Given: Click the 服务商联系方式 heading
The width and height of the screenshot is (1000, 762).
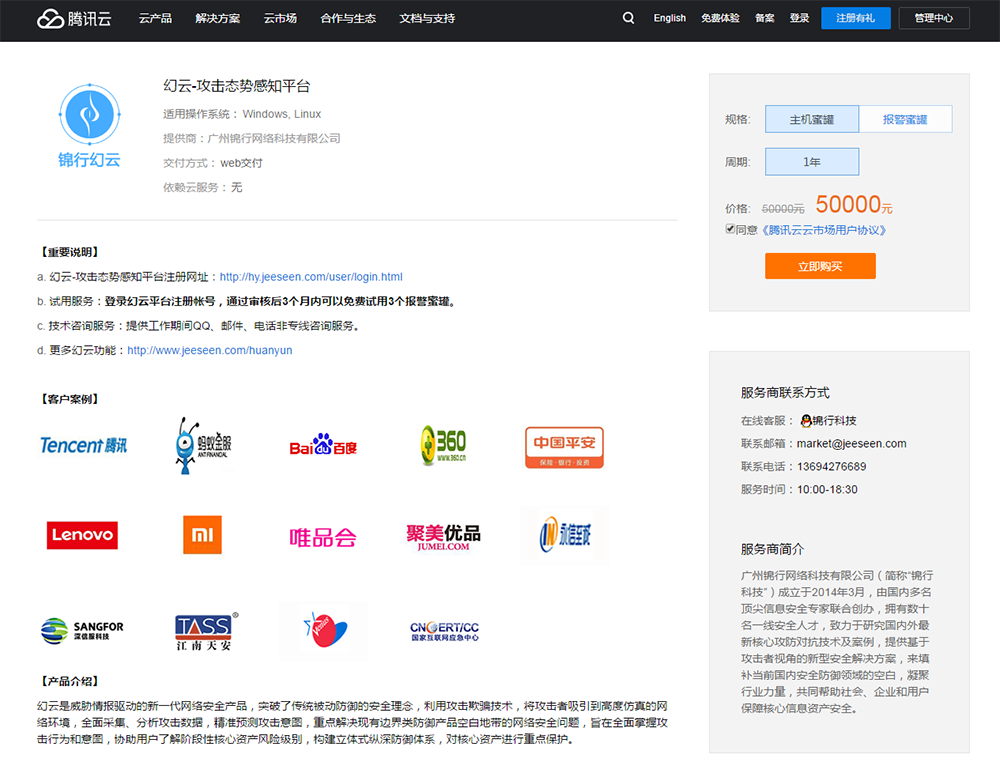Looking at the screenshot, I should [x=785, y=392].
